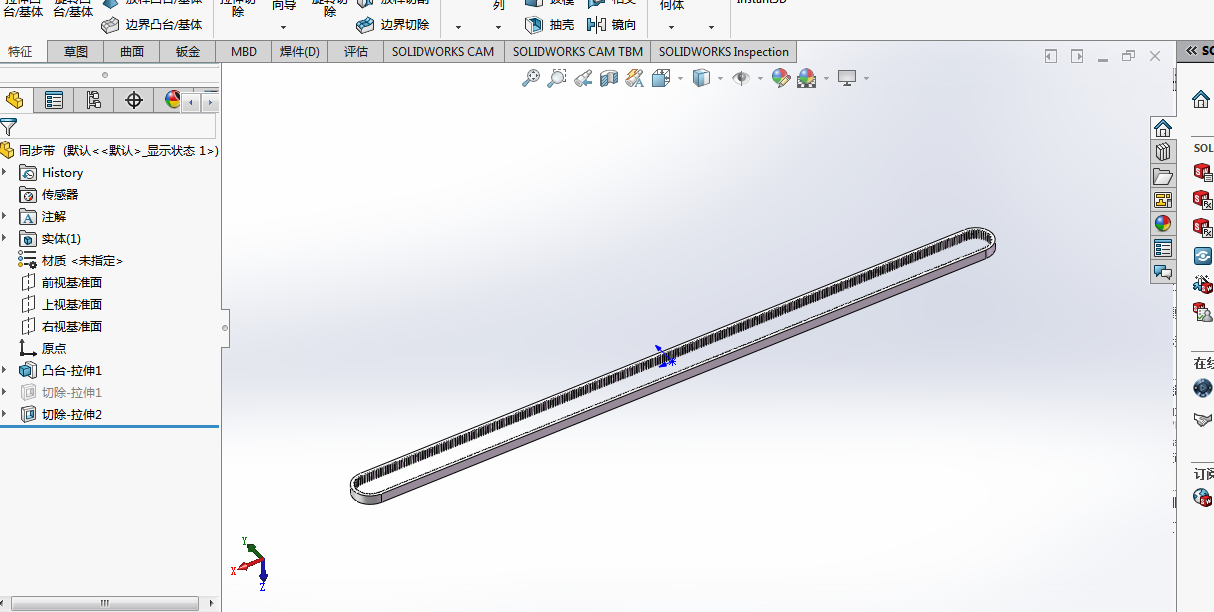Screen dimensions: 1214x612
Task: Open the Appearances task pane tab
Action: point(1162,224)
